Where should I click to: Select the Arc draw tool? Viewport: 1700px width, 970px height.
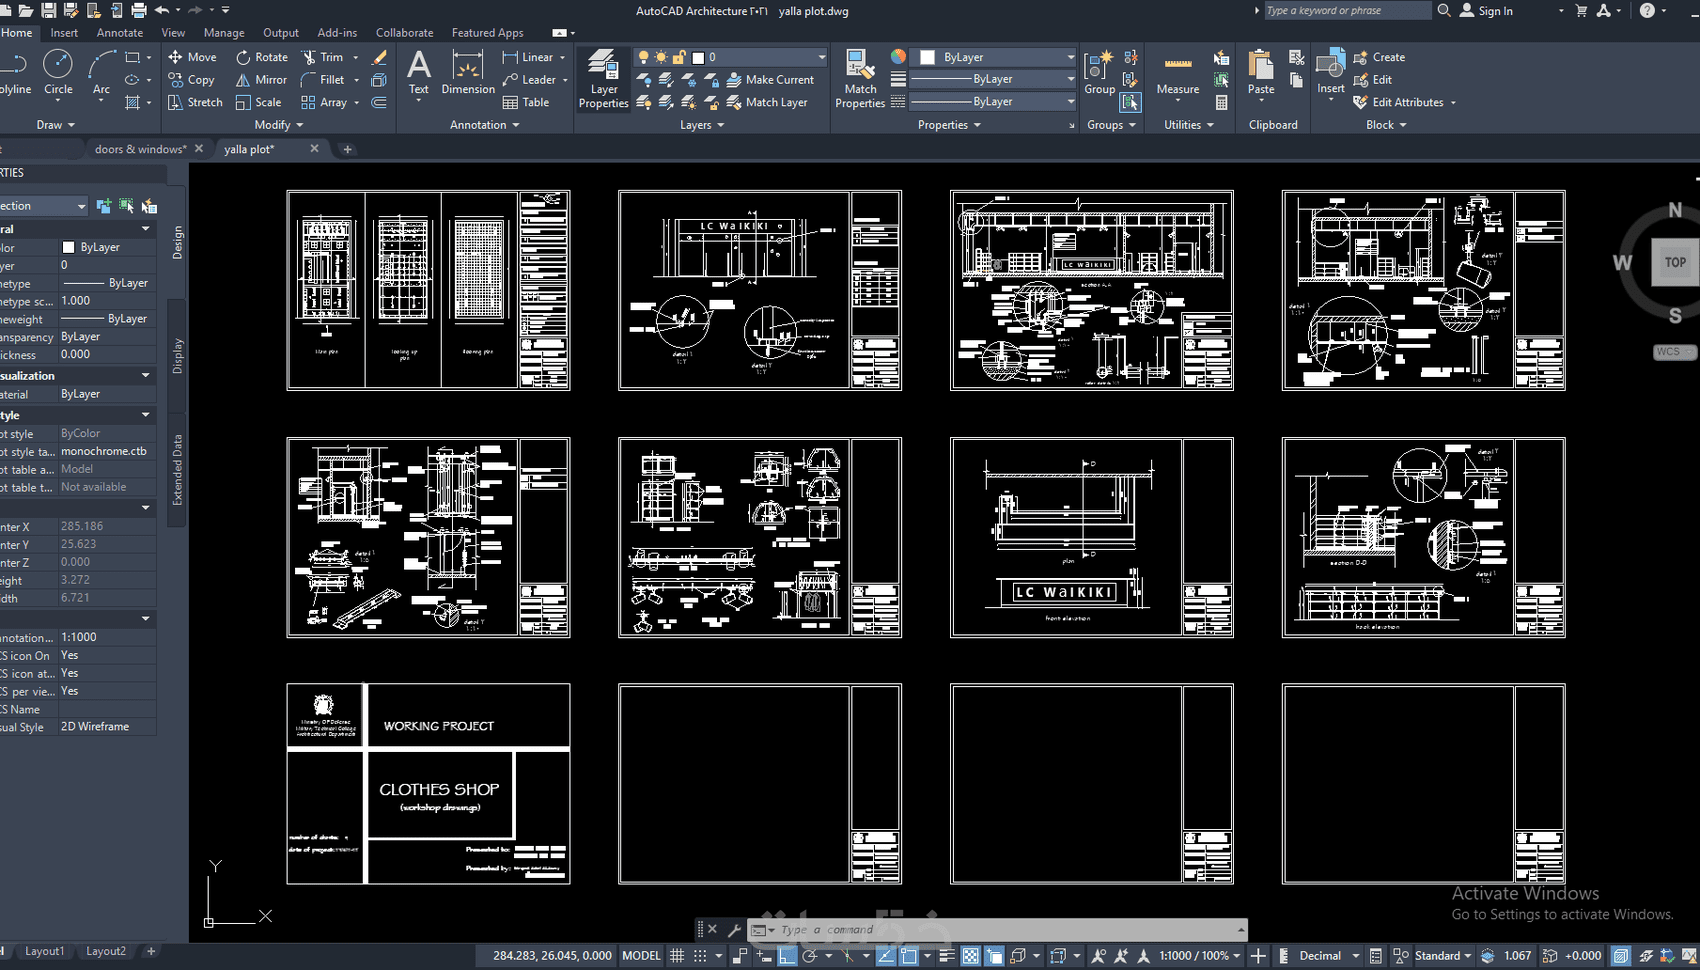click(x=101, y=74)
